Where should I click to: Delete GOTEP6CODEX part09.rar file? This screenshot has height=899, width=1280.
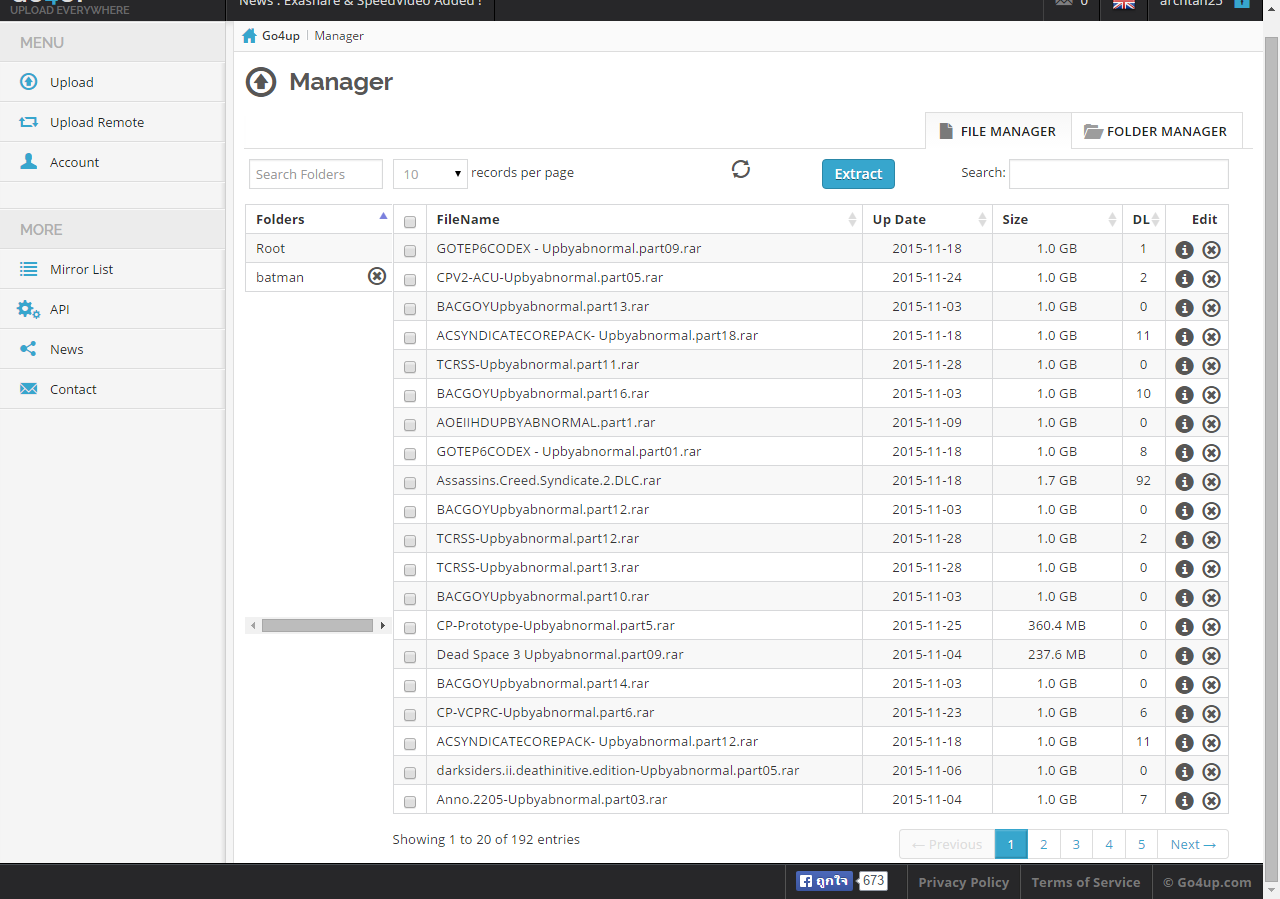[1211, 250]
